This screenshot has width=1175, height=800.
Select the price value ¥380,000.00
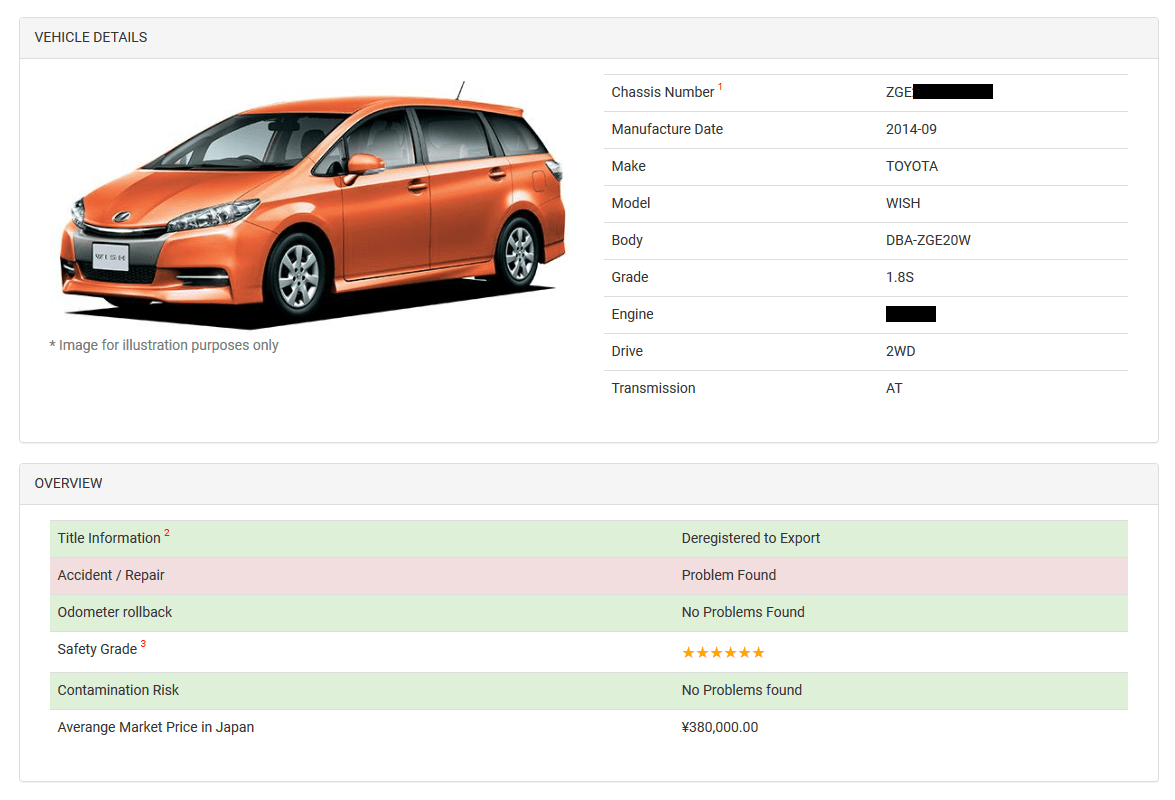pyautogui.click(x=720, y=727)
